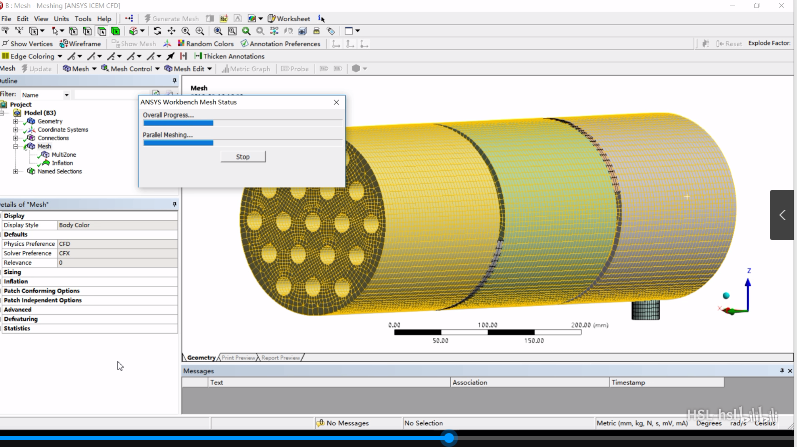Expand the Named Selections tree node
This screenshot has height=447, width=797.
(15, 171)
